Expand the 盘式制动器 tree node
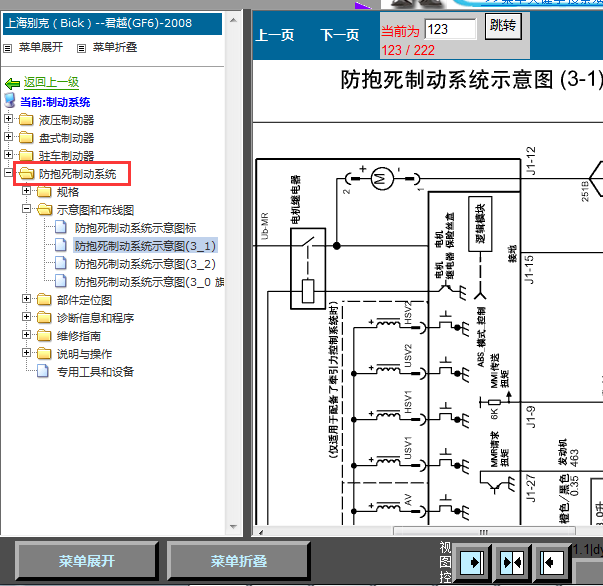This screenshot has height=586, width=603. point(8,137)
